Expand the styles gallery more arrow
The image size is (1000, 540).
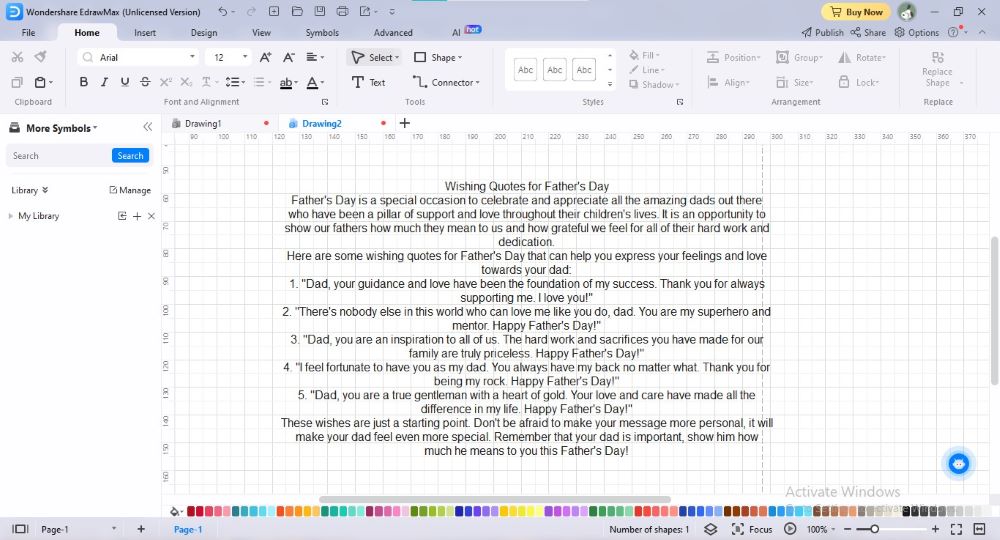(x=610, y=84)
